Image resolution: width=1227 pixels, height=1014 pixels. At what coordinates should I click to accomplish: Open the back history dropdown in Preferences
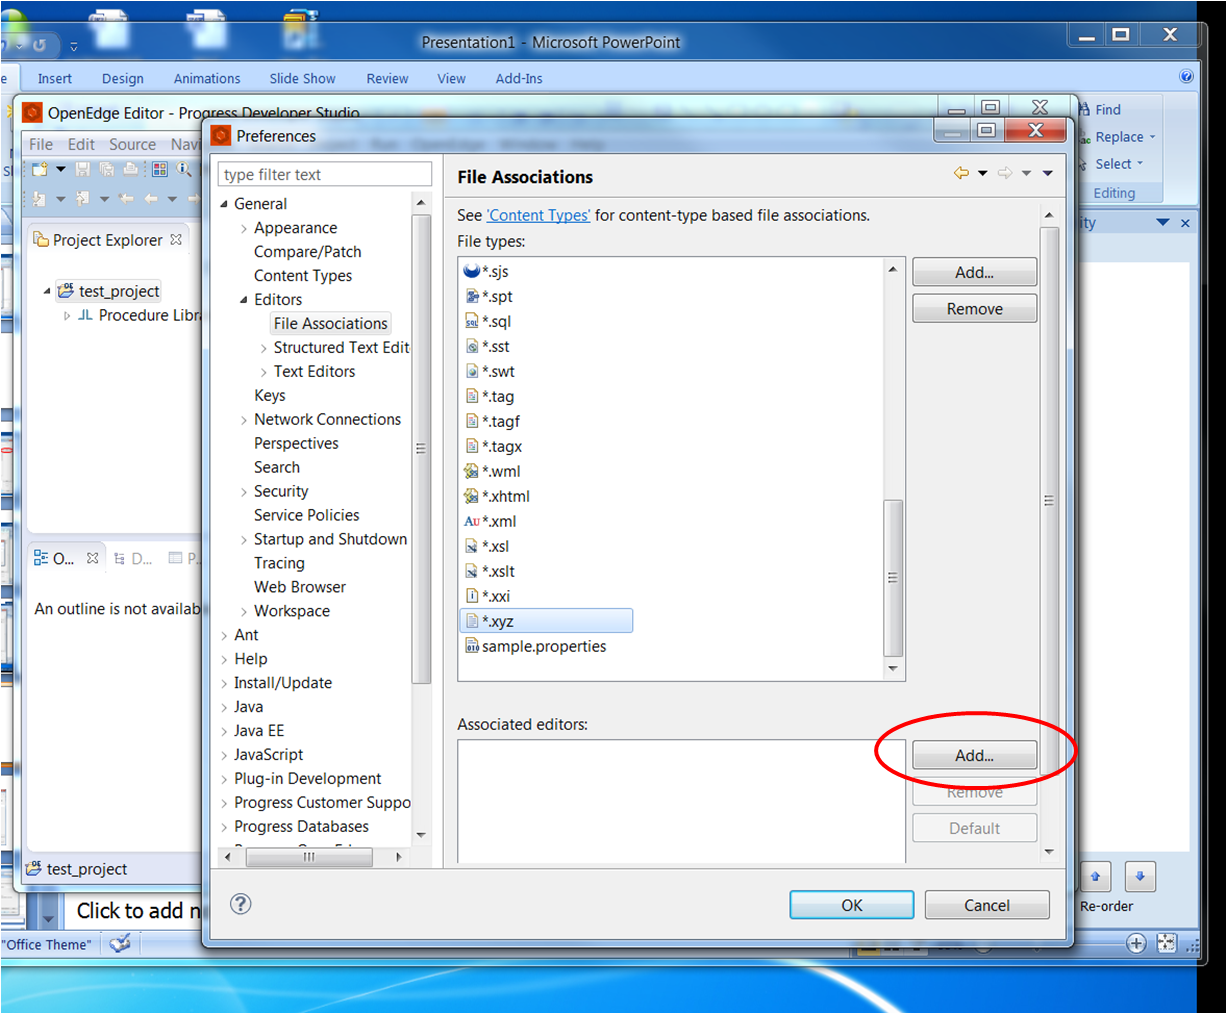pyautogui.click(x=982, y=173)
